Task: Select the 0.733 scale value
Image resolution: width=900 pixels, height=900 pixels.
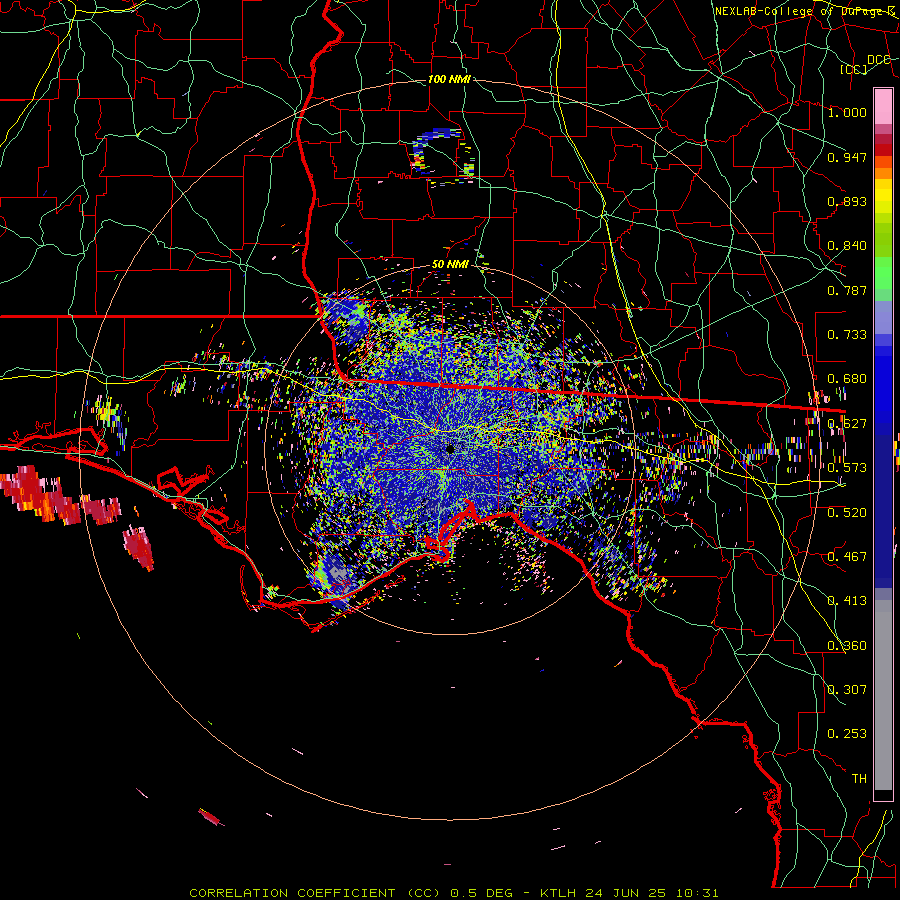Action: click(847, 335)
